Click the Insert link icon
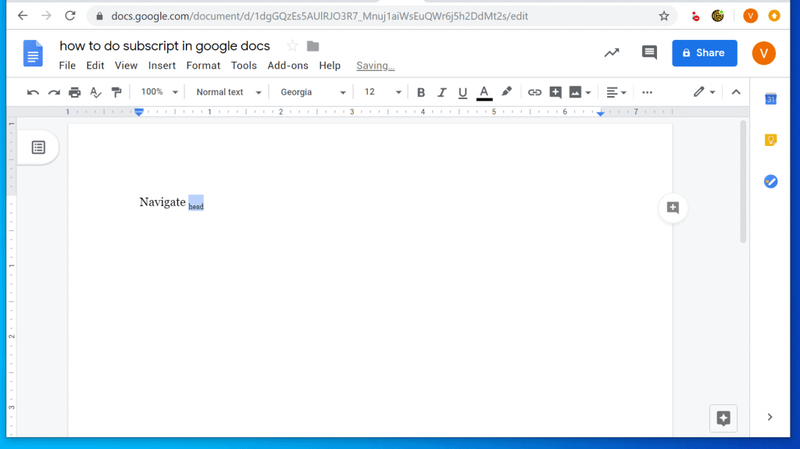 pos(534,92)
